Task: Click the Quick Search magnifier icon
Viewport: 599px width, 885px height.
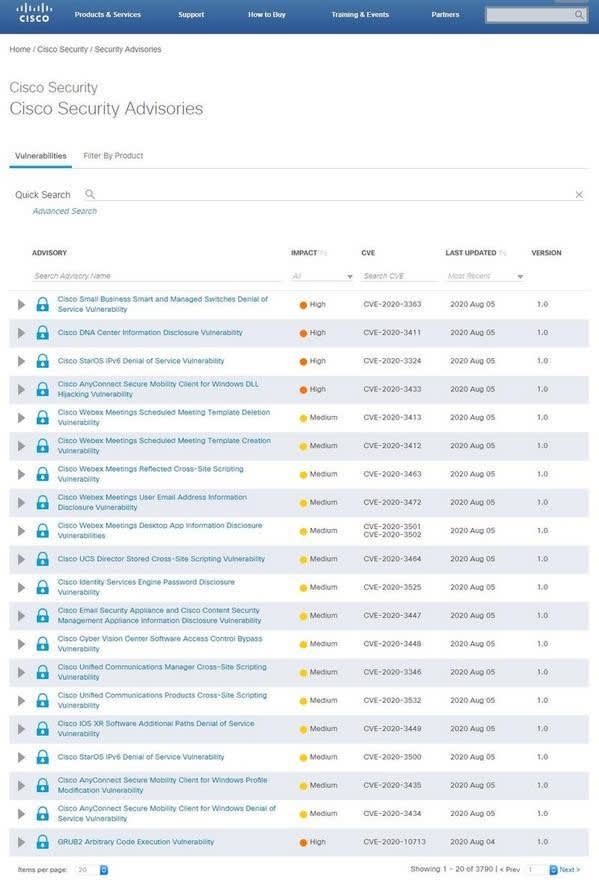Action: pyautogui.click(x=89, y=194)
